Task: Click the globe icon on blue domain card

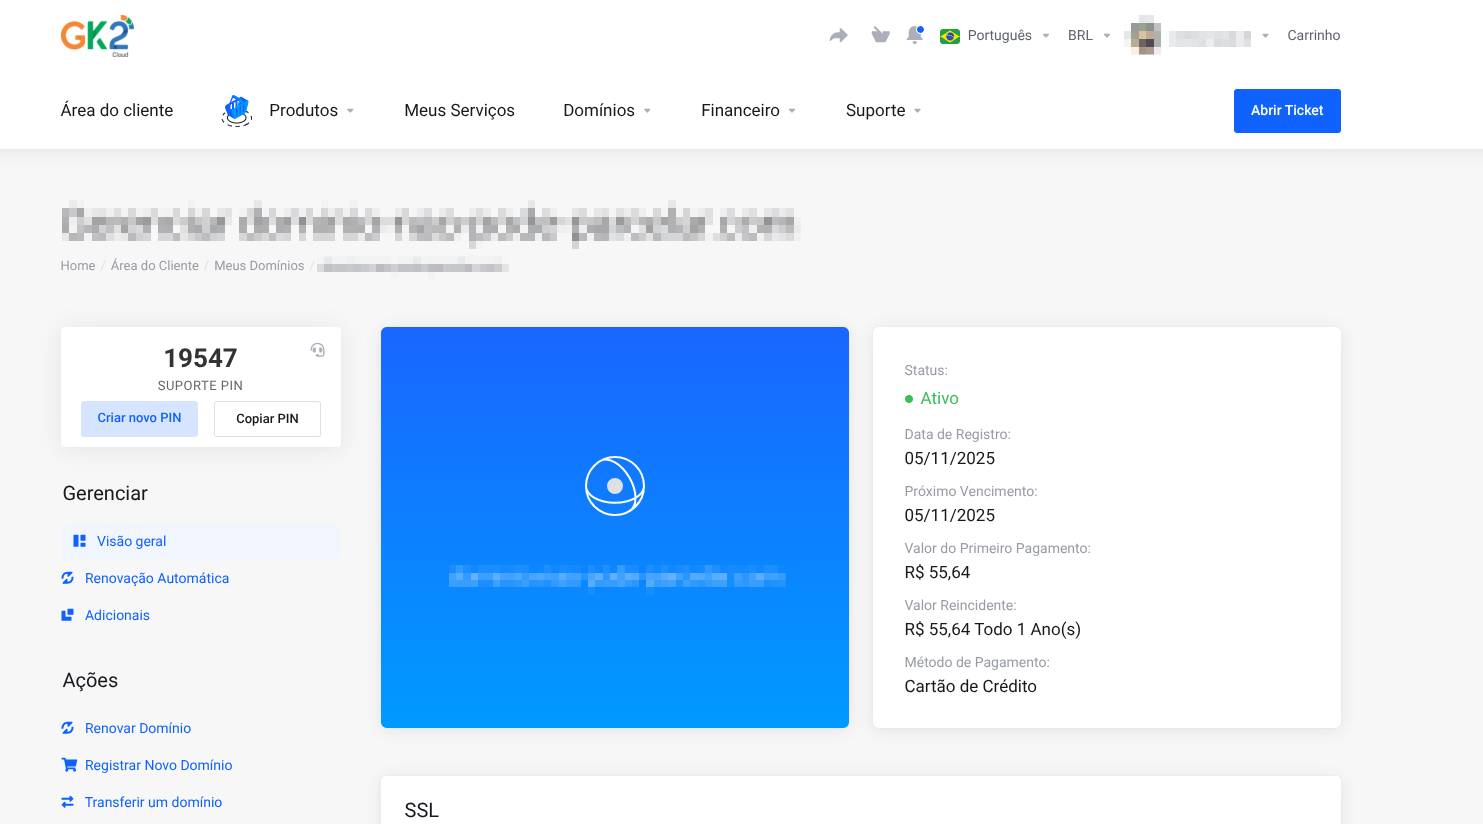Action: [x=614, y=486]
